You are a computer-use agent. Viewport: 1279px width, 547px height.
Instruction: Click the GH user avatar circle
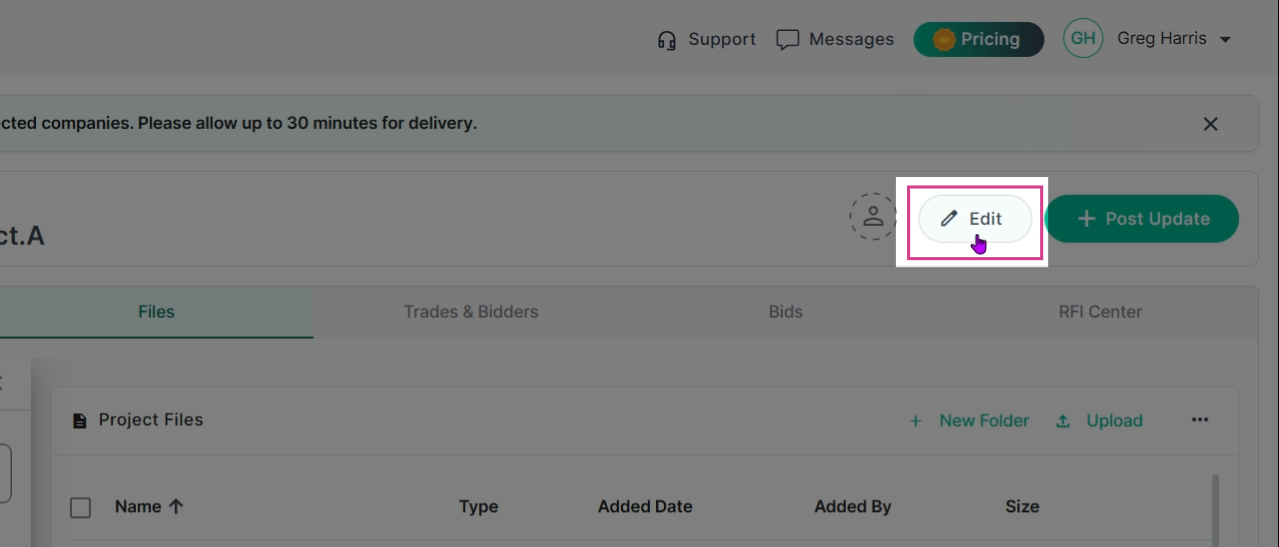(x=1083, y=39)
